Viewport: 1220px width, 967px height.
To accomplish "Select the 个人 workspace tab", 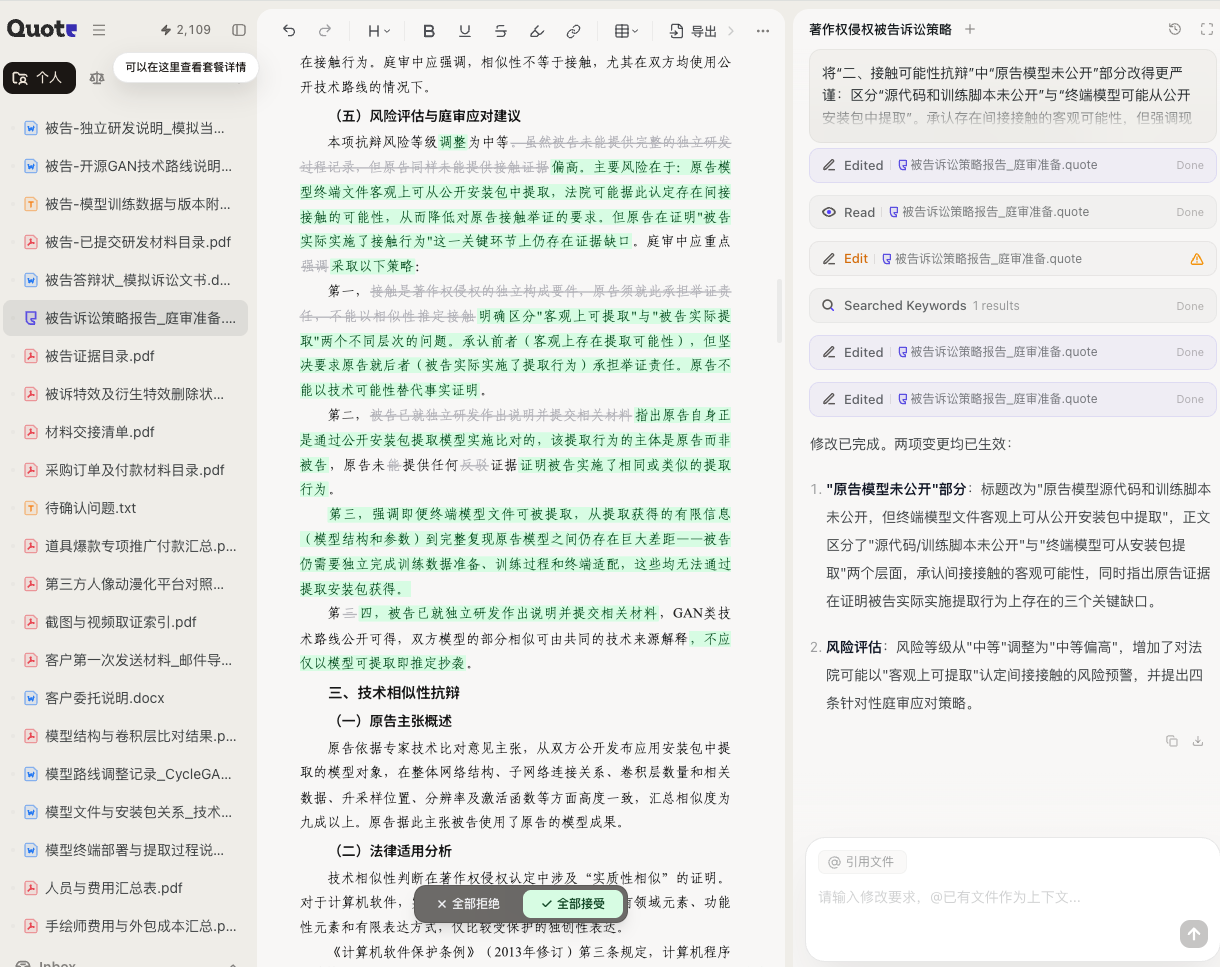I will tap(39, 77).
